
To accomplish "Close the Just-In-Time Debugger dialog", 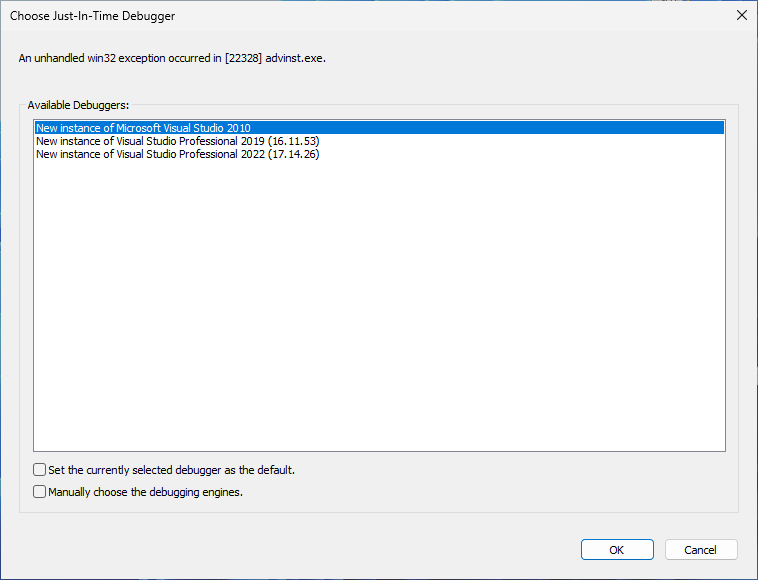I will [x=742, y=15].
